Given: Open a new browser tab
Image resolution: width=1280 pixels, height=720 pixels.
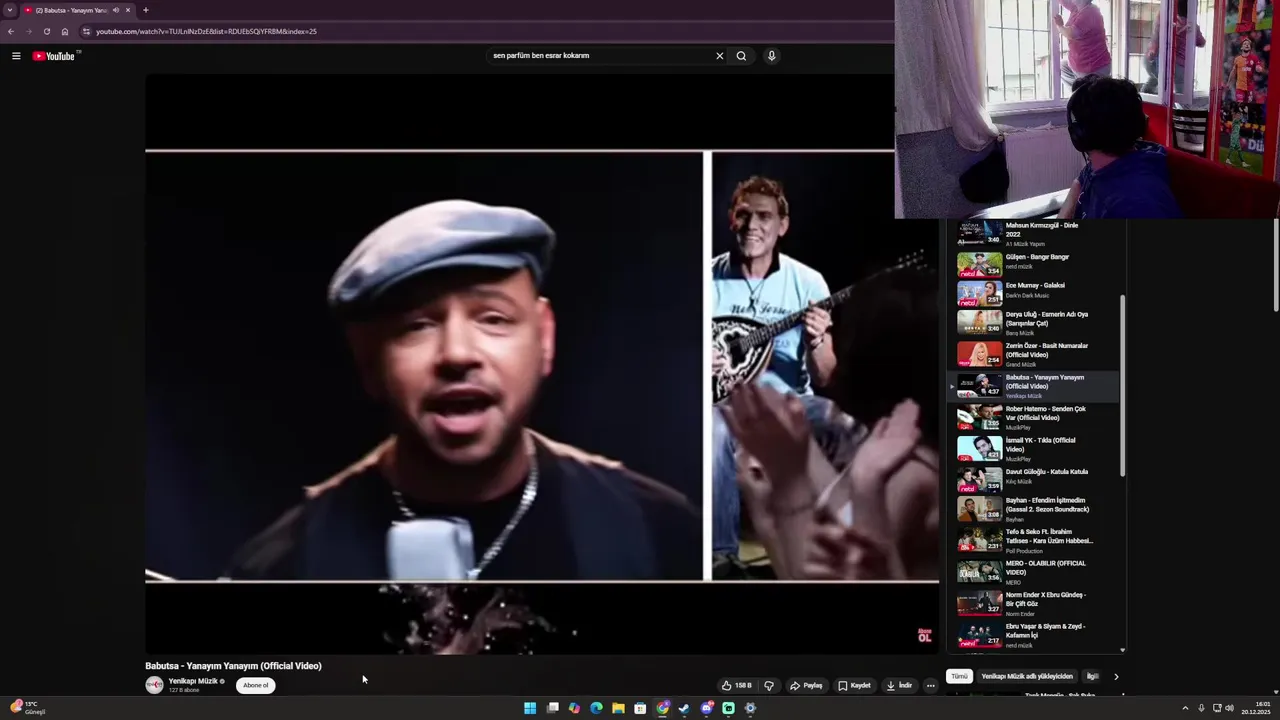Looking at the screenshot, I should 146,10.
